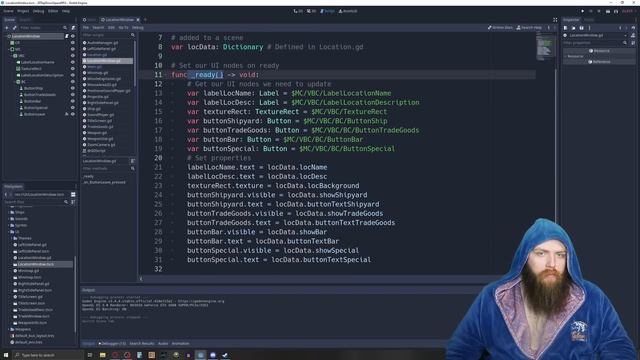This screenshot has height=360, width=640.
Task: Open Task View in the taskbar
Action: click(90, 355)
